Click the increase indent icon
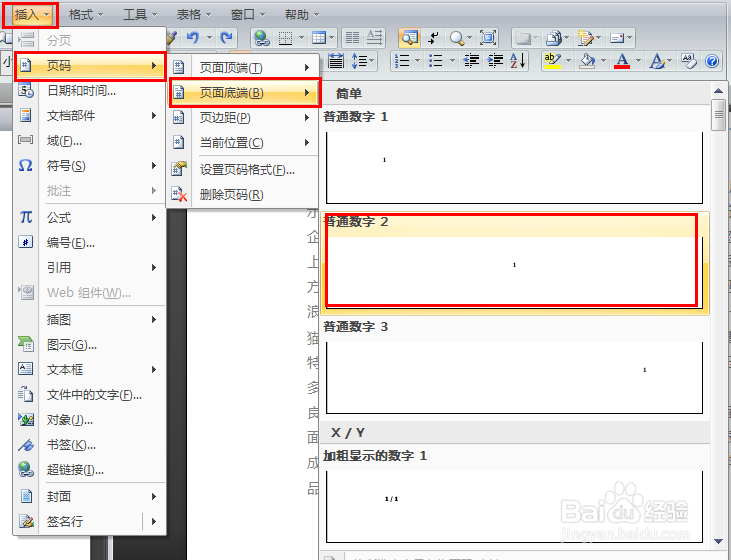 point(495,61)
